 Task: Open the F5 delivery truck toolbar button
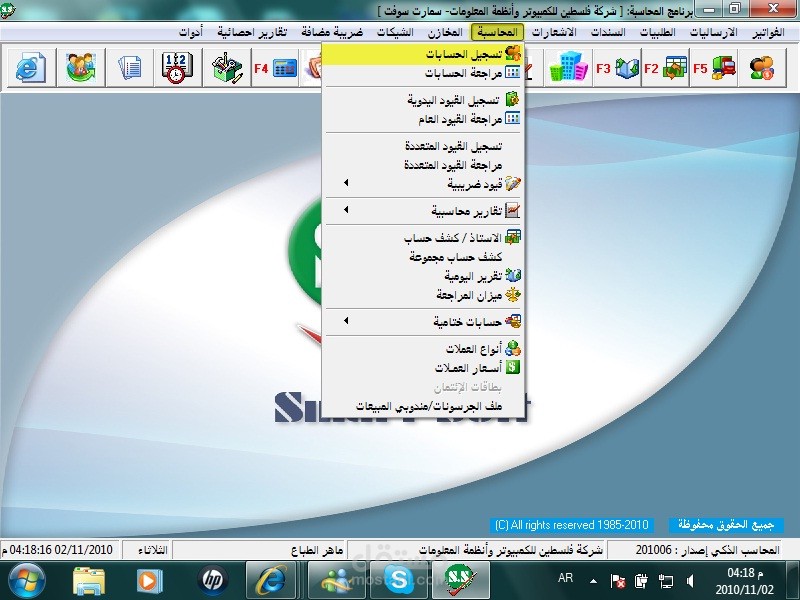point(714,67)
